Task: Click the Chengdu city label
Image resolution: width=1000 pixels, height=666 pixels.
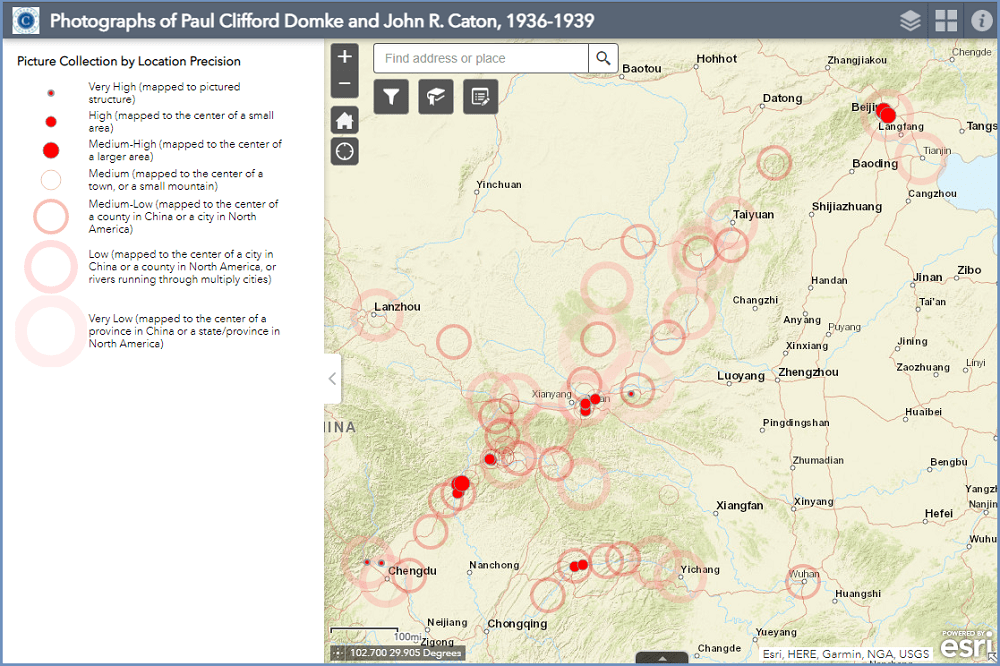Action: pos(412,570)
